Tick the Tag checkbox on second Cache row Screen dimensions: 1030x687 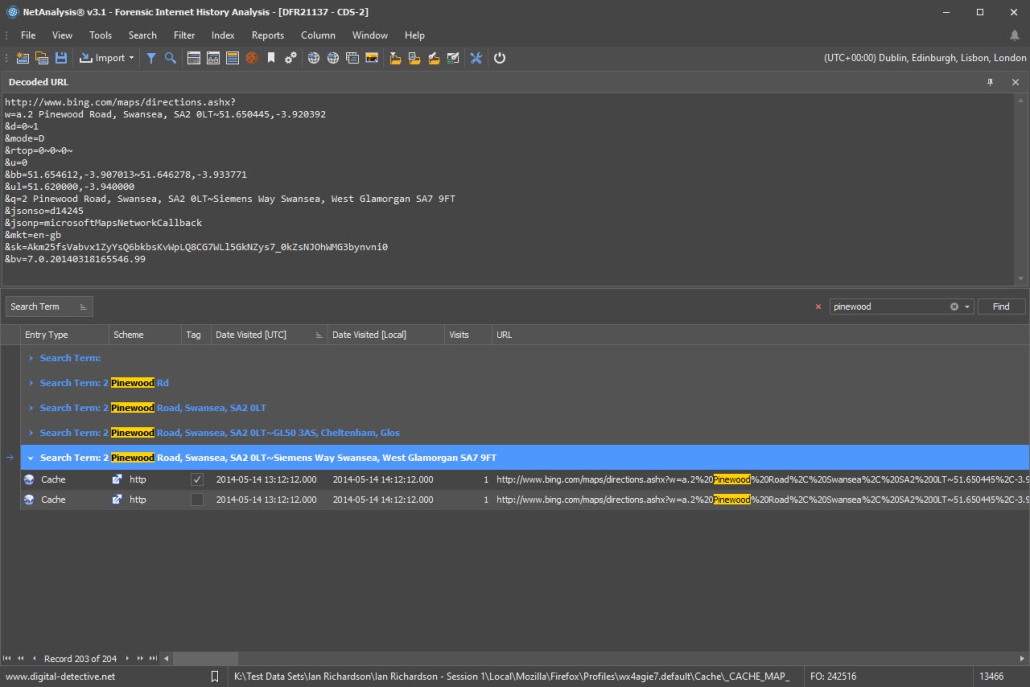[x=196, y=500]
